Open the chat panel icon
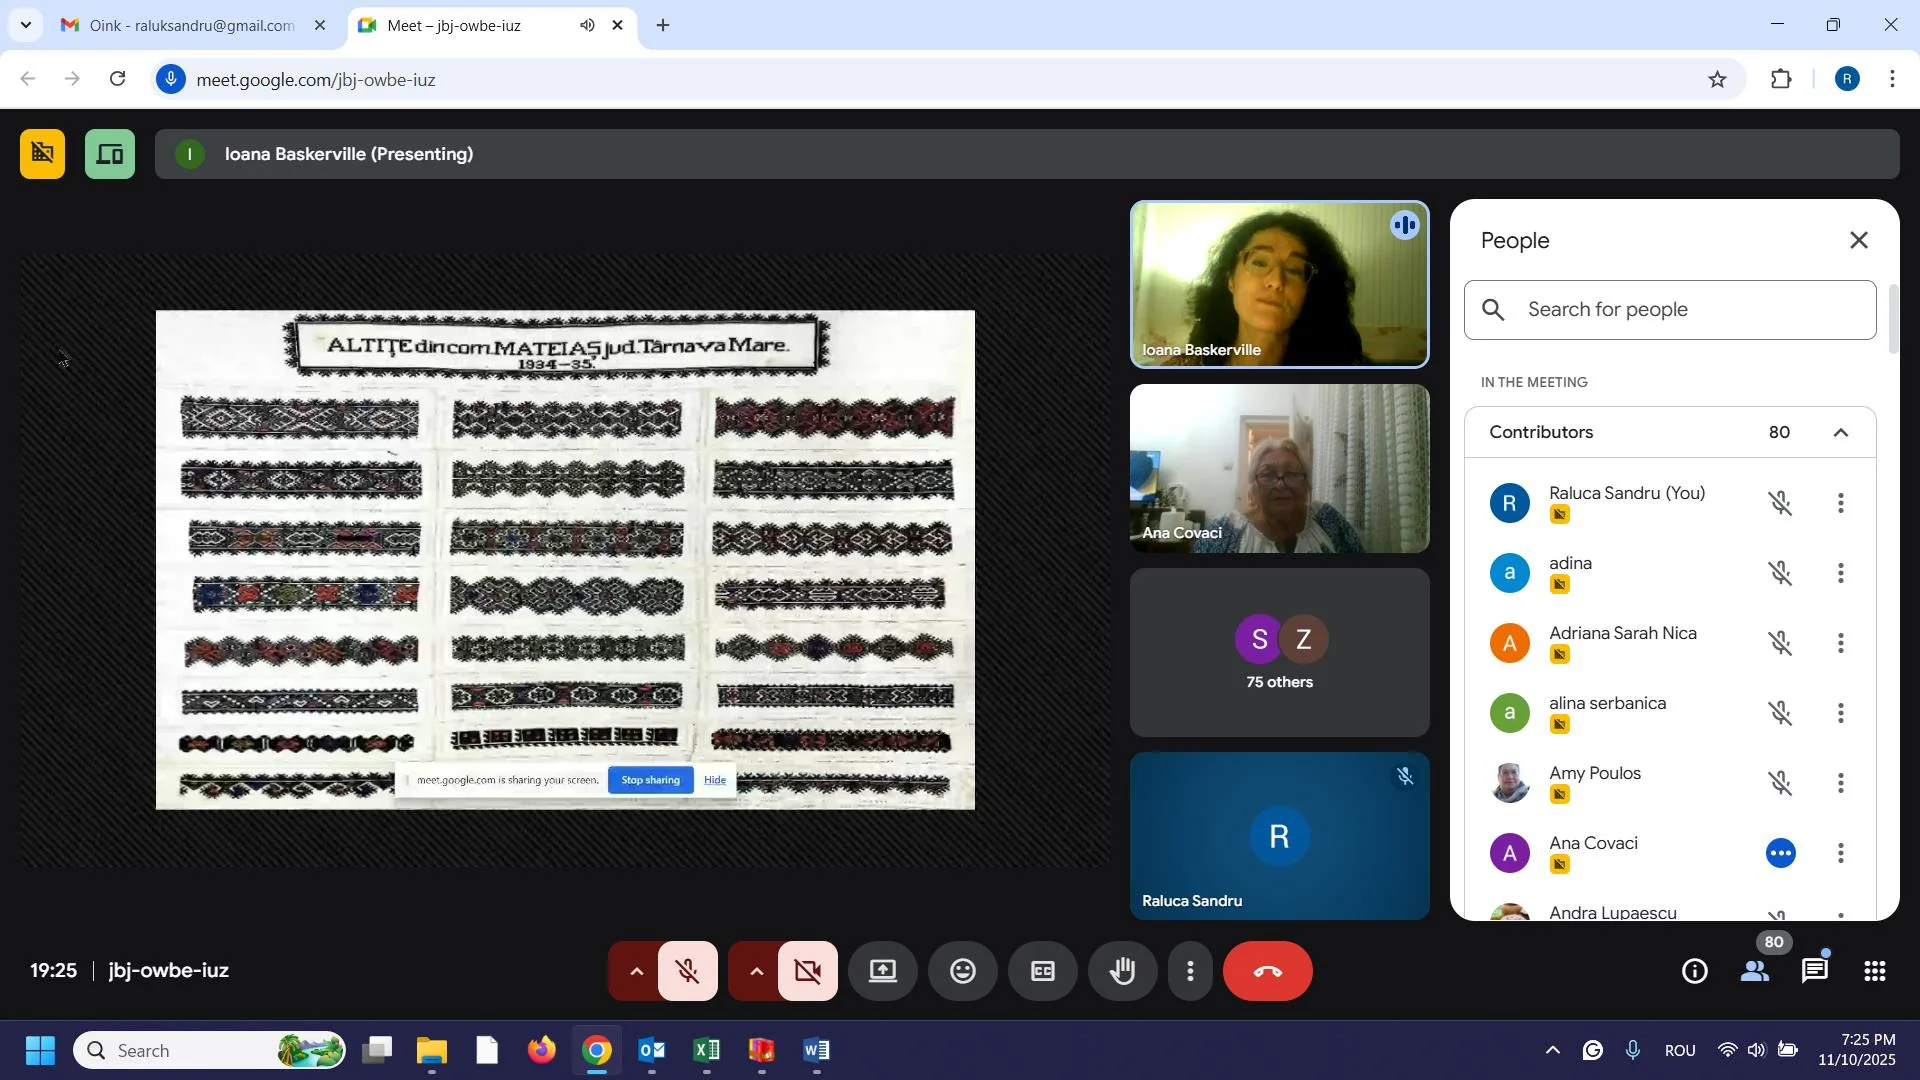 coord(1815,972)
